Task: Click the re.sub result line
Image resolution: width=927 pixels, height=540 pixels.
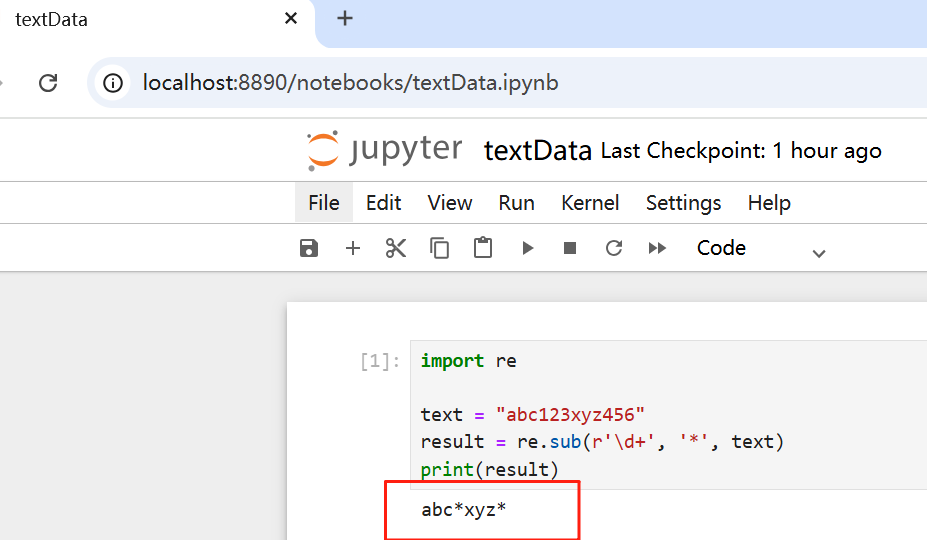Action: 602,442
